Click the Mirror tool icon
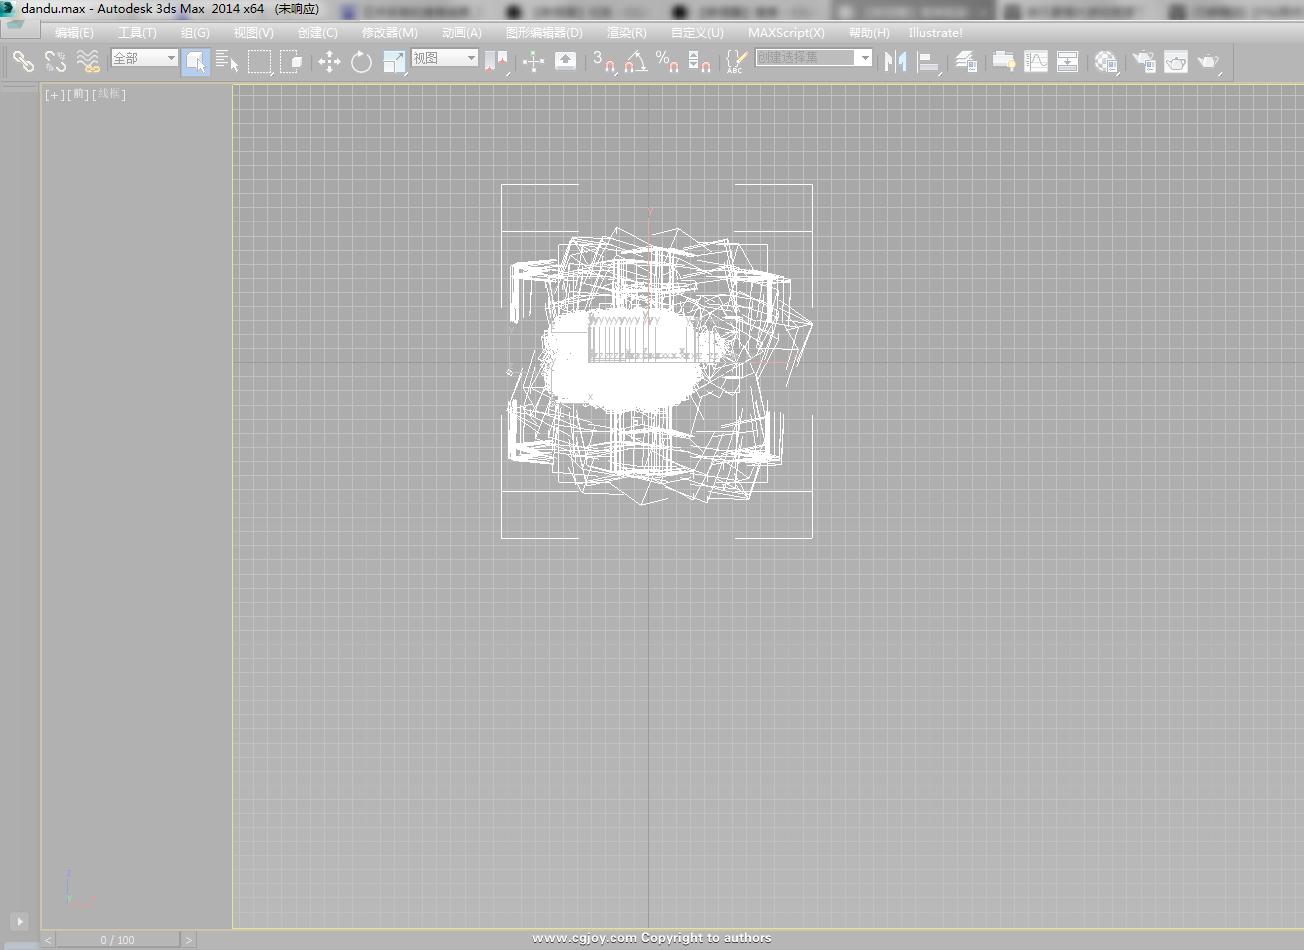The image size is (1304, 950). [x=895, y=62]
